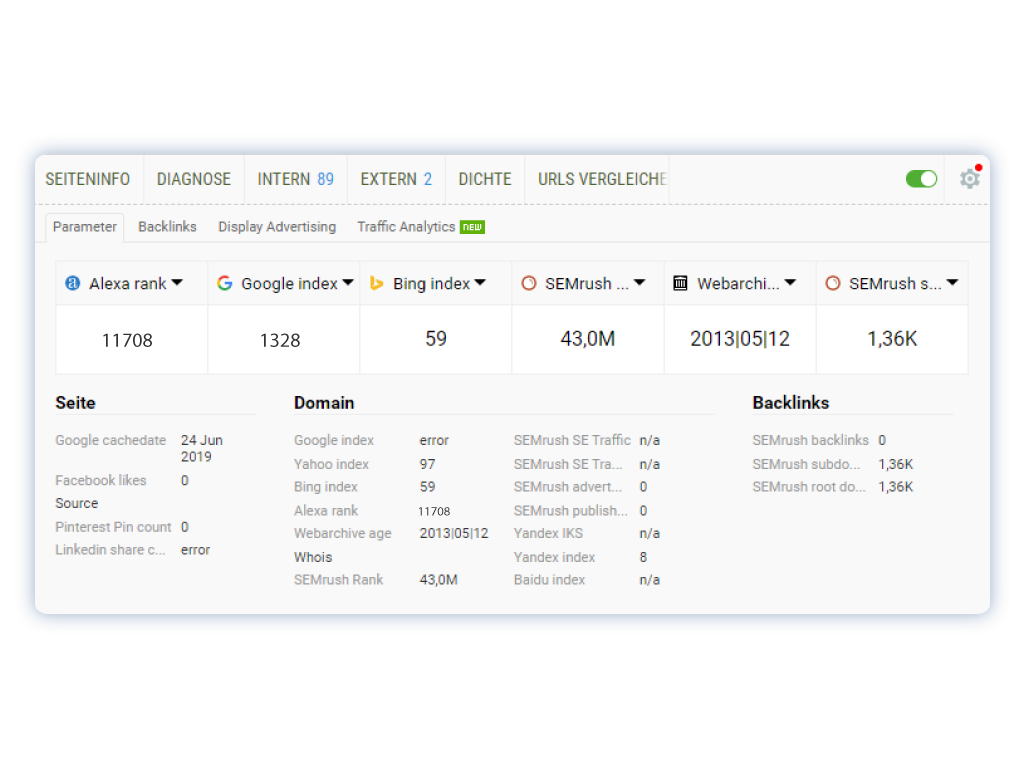
Task: Expand the Webarchi... dropdown arrow
Action: (x=791, y=283)
